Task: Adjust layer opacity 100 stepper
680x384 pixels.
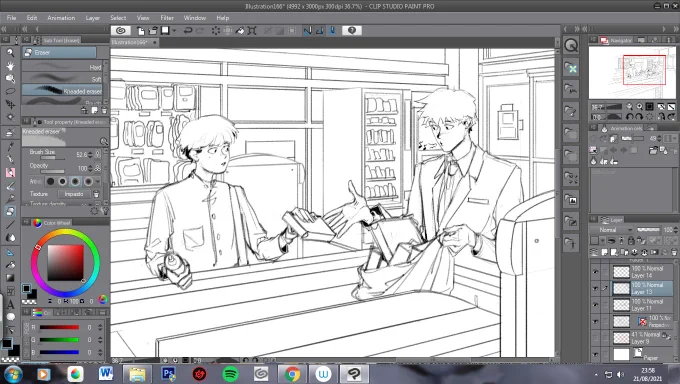Action: click(x=676, y=230)
